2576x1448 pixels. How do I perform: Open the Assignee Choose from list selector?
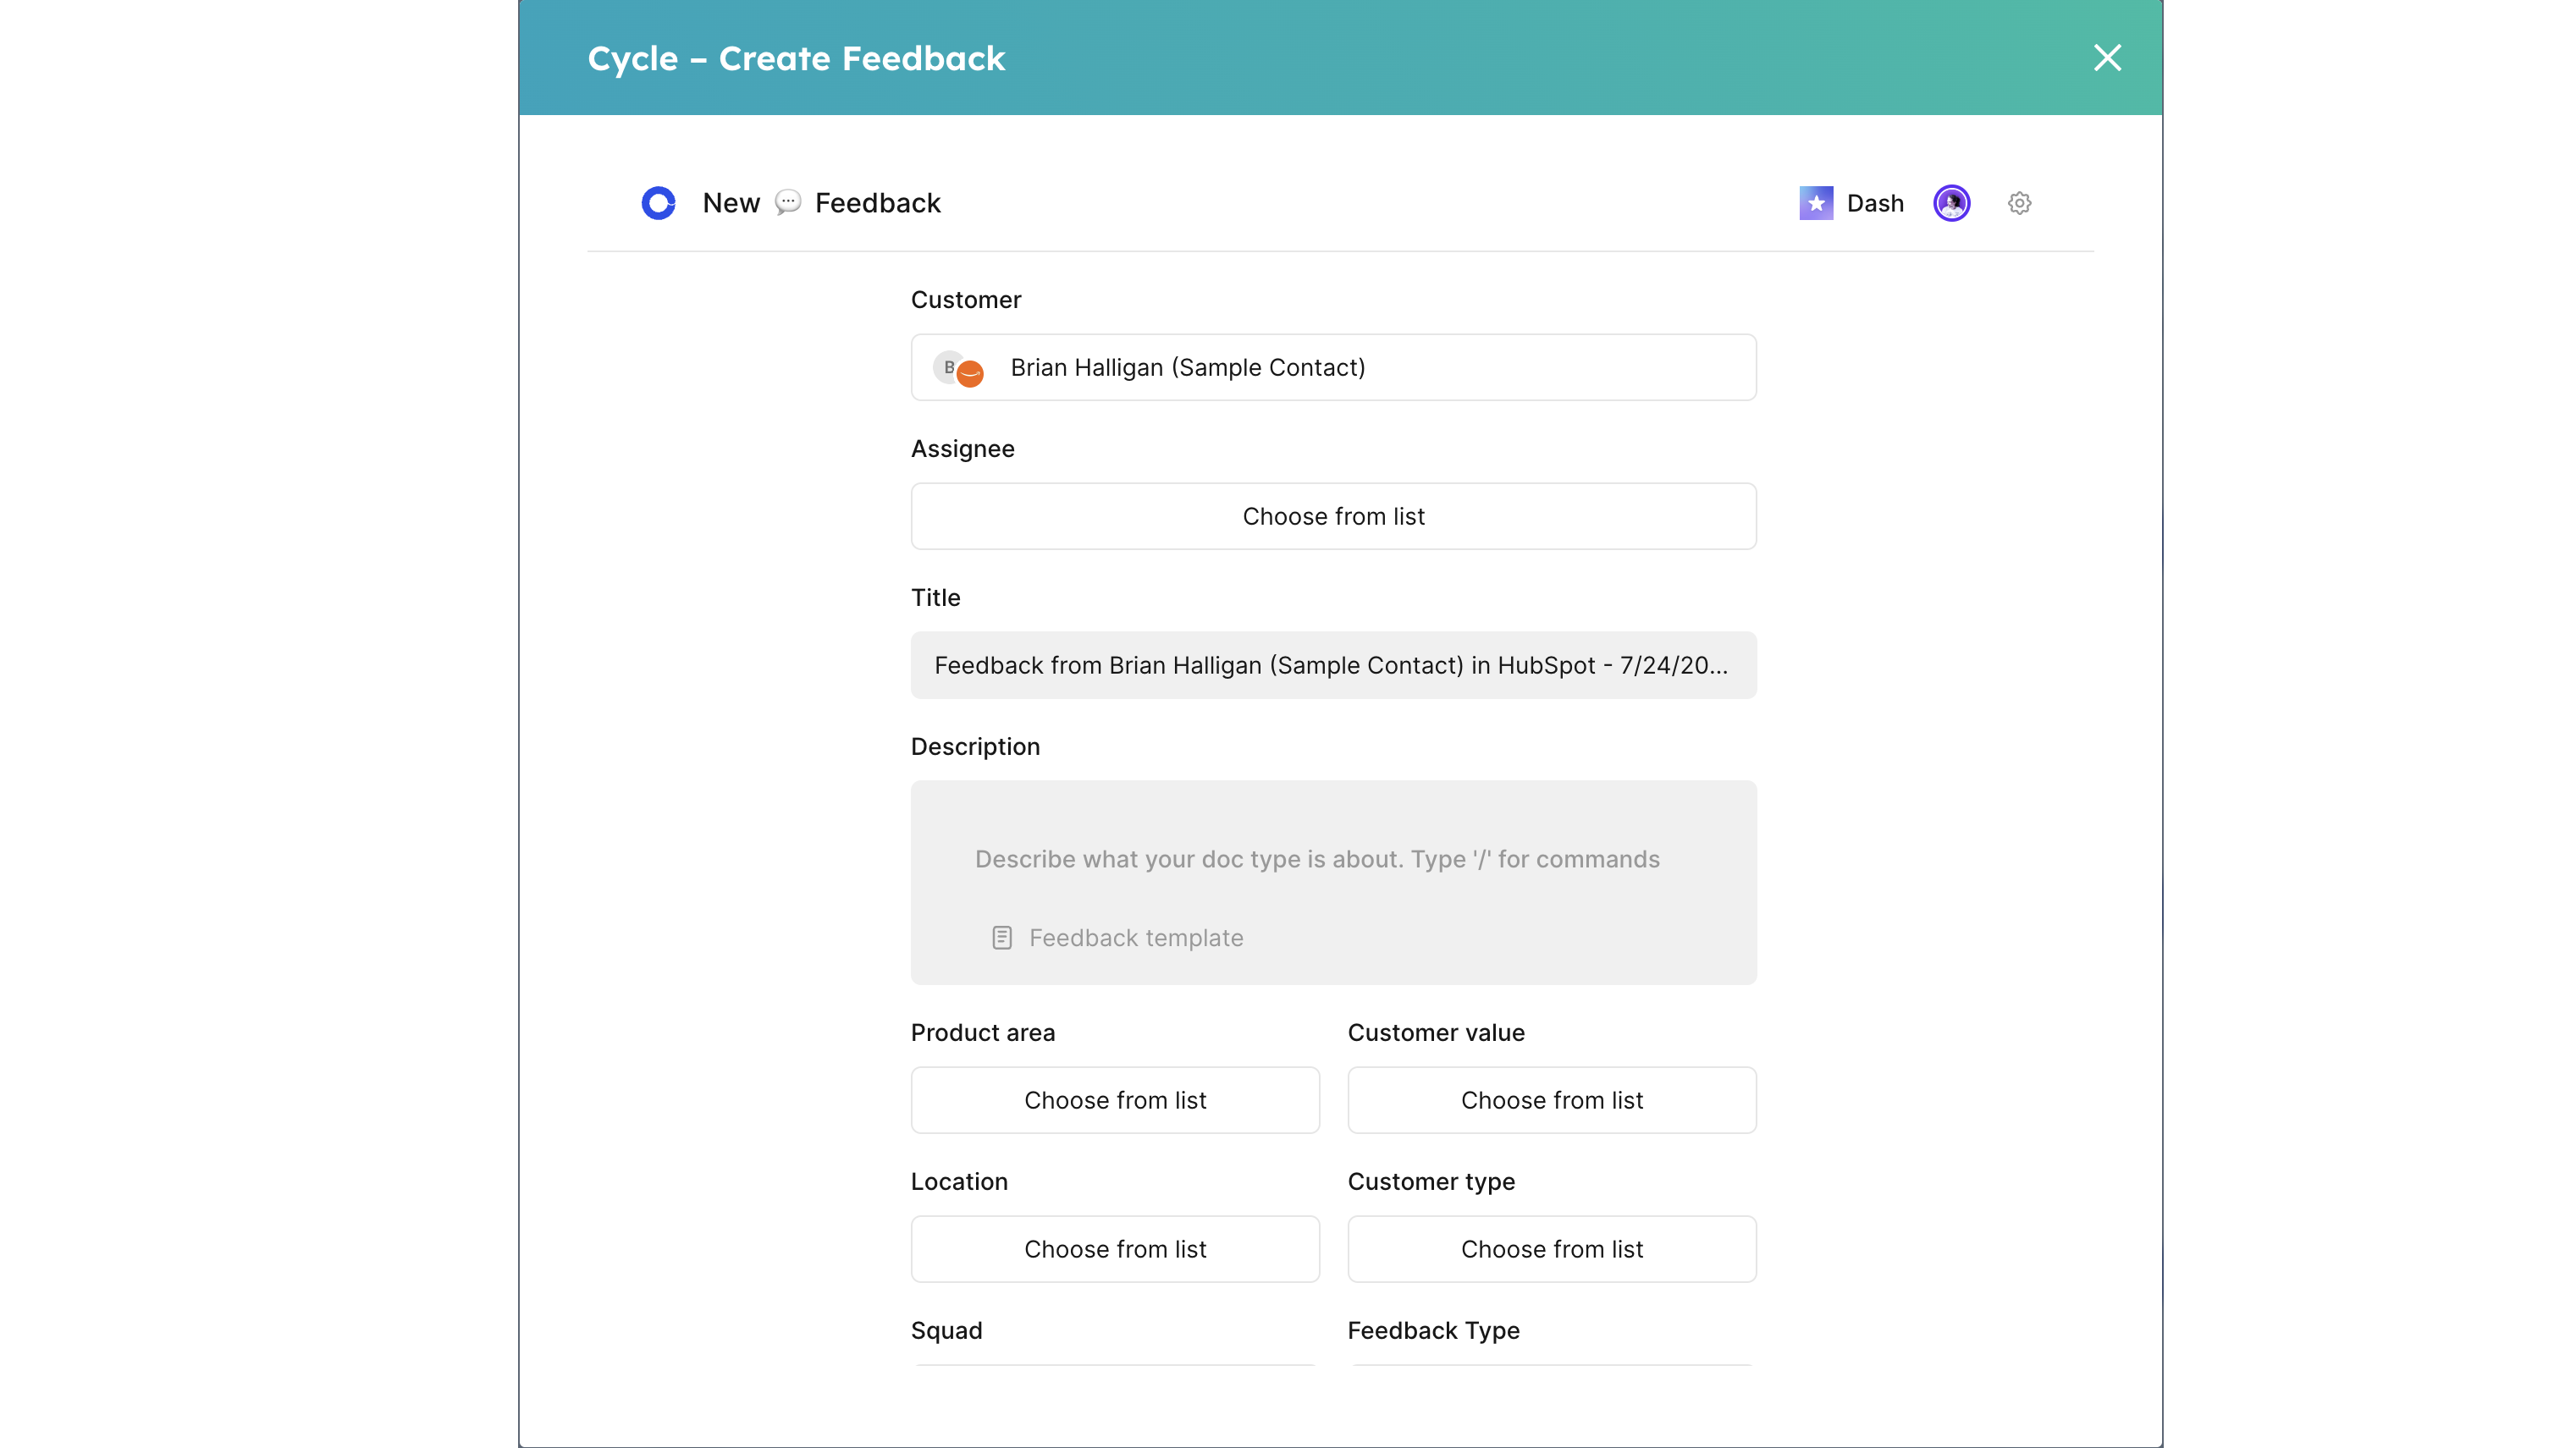(1333, 516)
